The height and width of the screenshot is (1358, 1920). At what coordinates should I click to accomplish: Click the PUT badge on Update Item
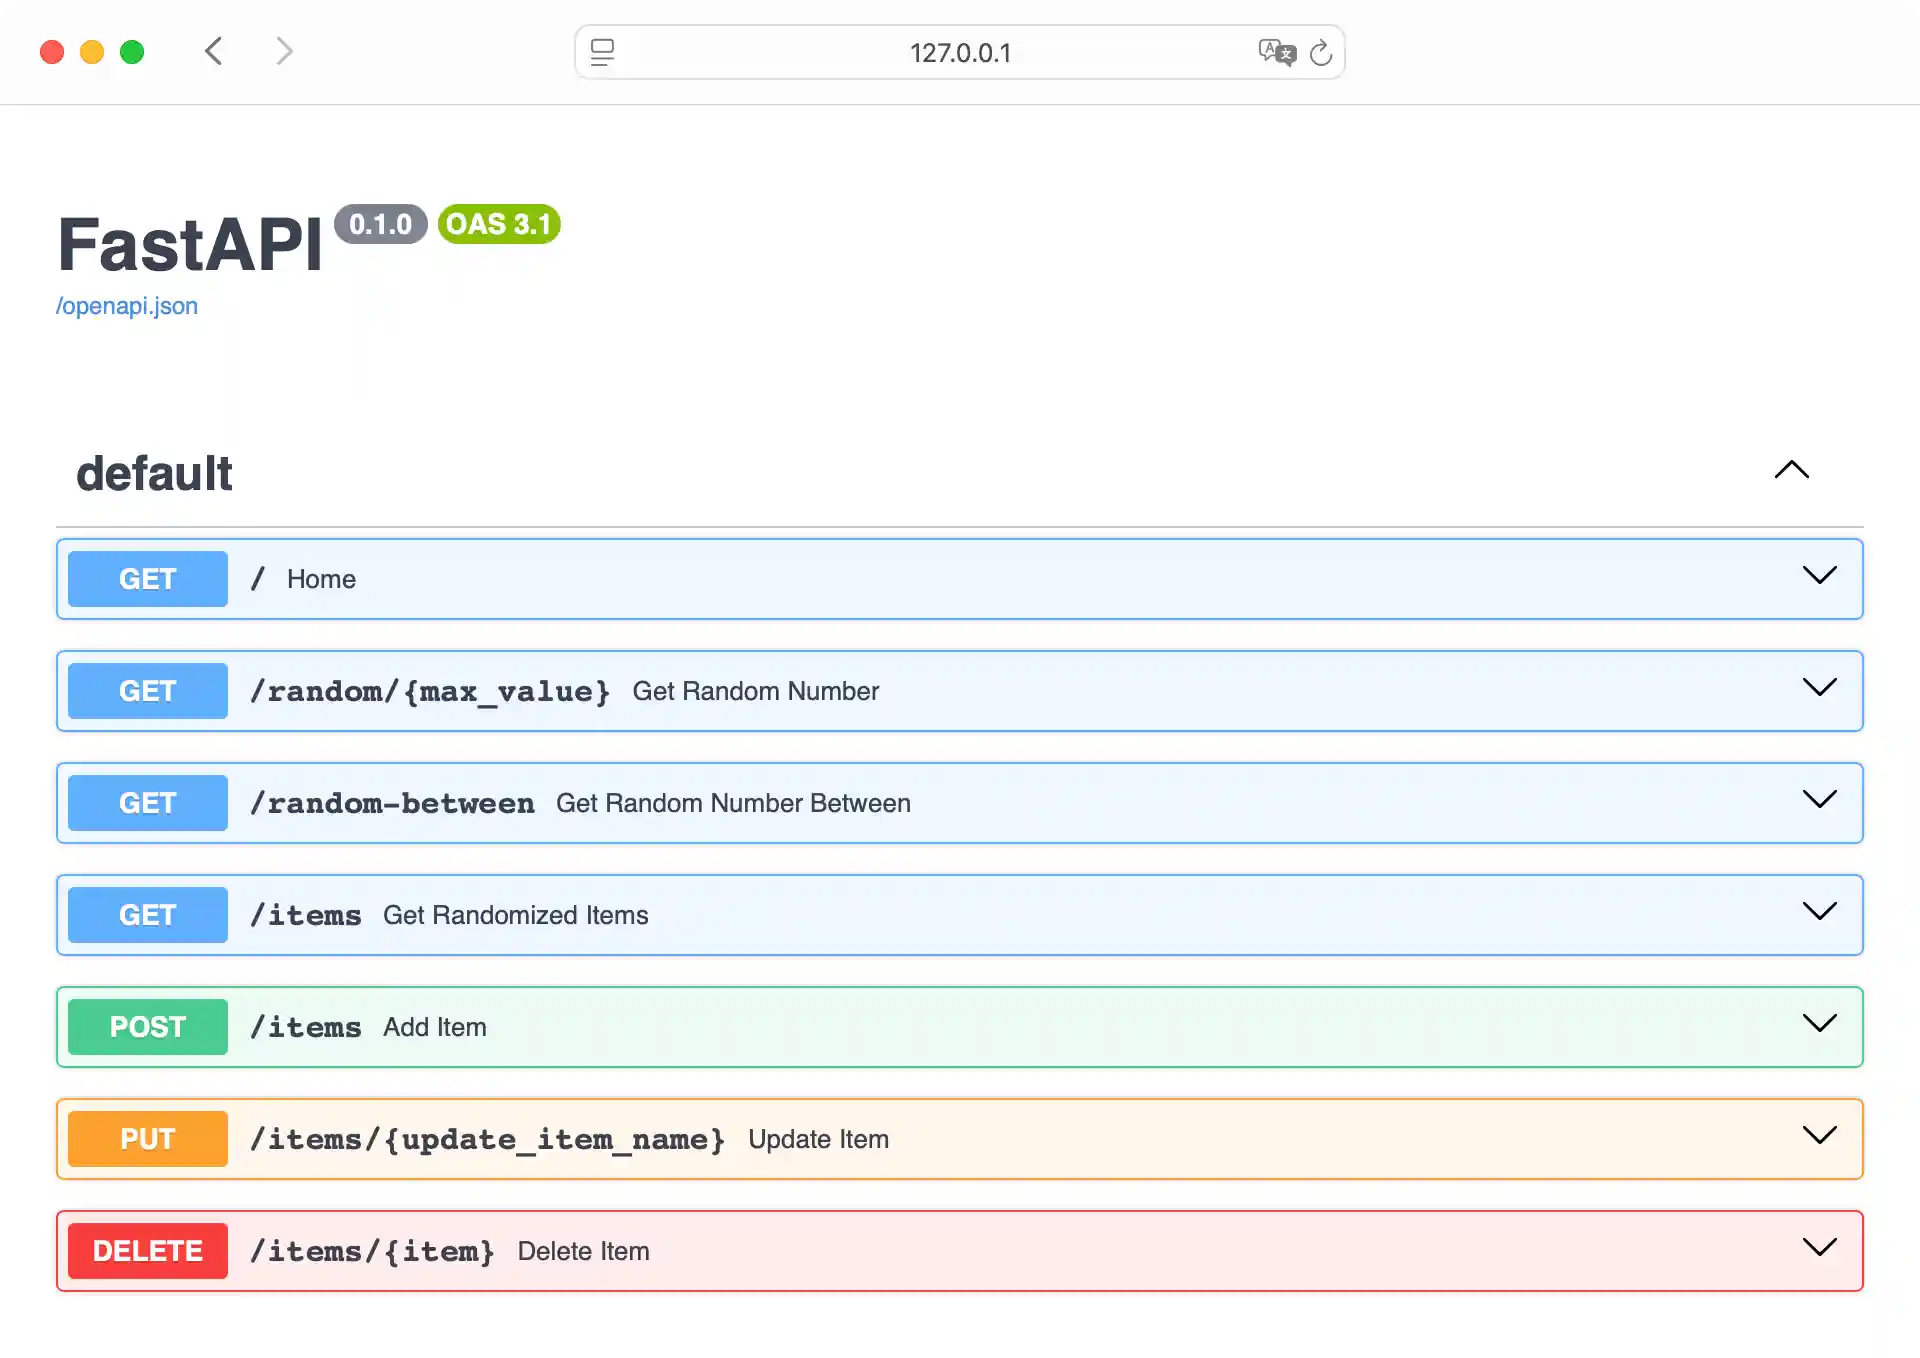coord(146,1138)
